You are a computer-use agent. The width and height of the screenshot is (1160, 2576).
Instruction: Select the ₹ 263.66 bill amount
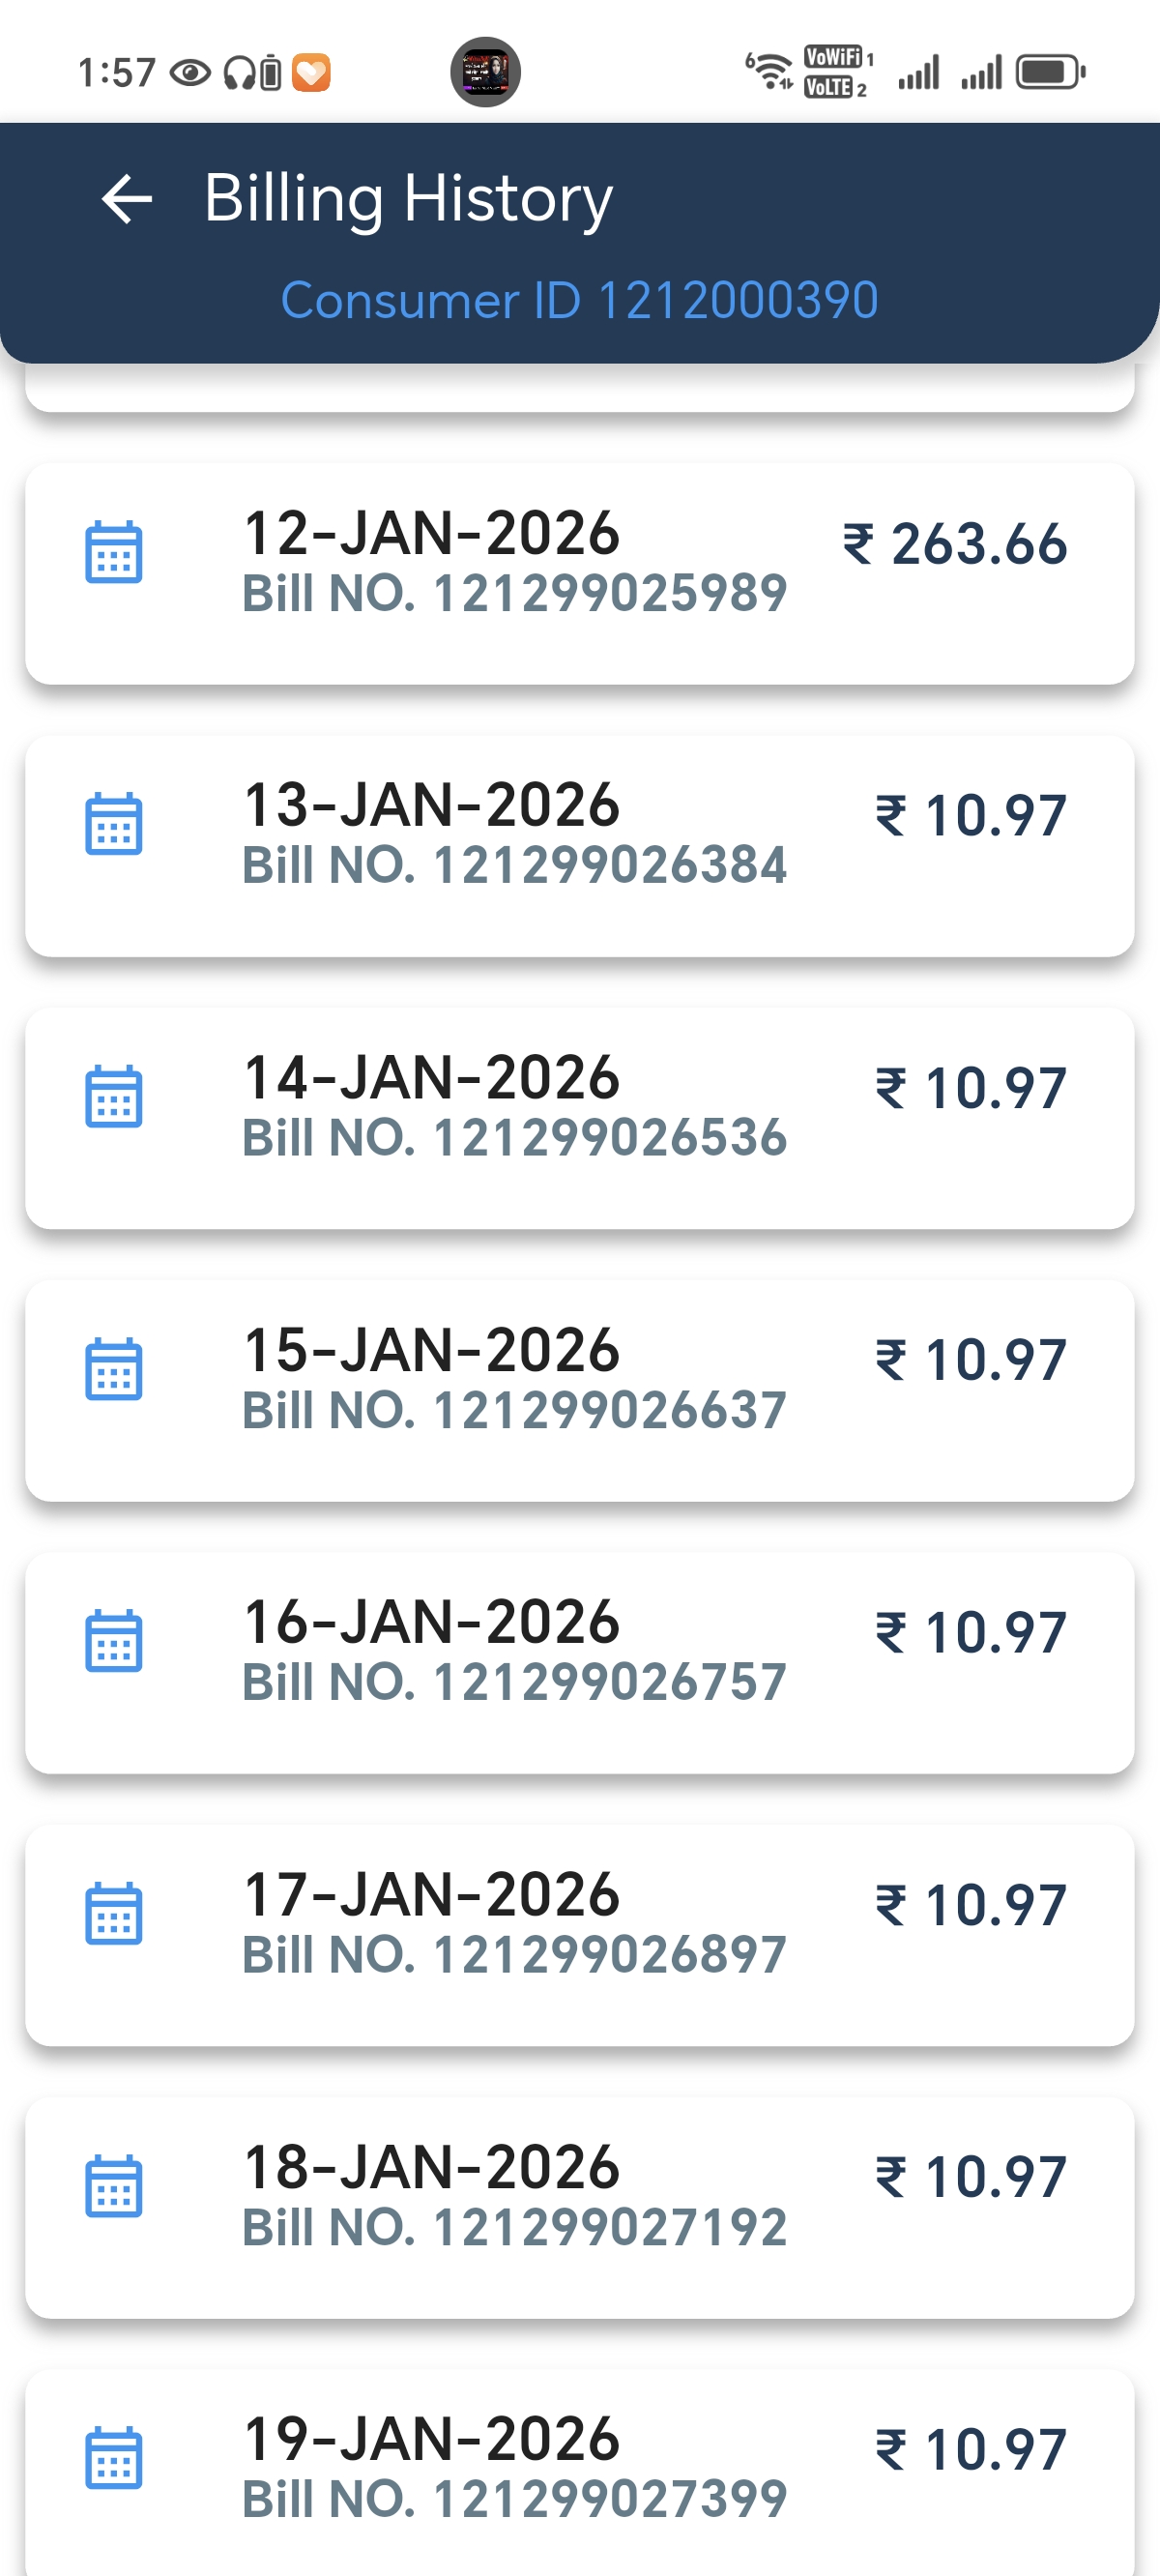(955, 545)
